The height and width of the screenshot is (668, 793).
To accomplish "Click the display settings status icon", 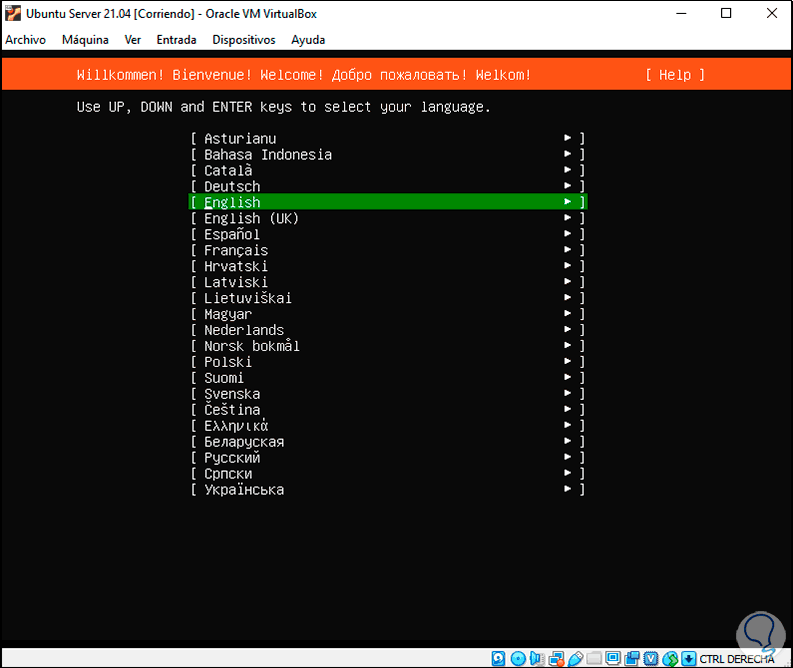I will point(613,658).
